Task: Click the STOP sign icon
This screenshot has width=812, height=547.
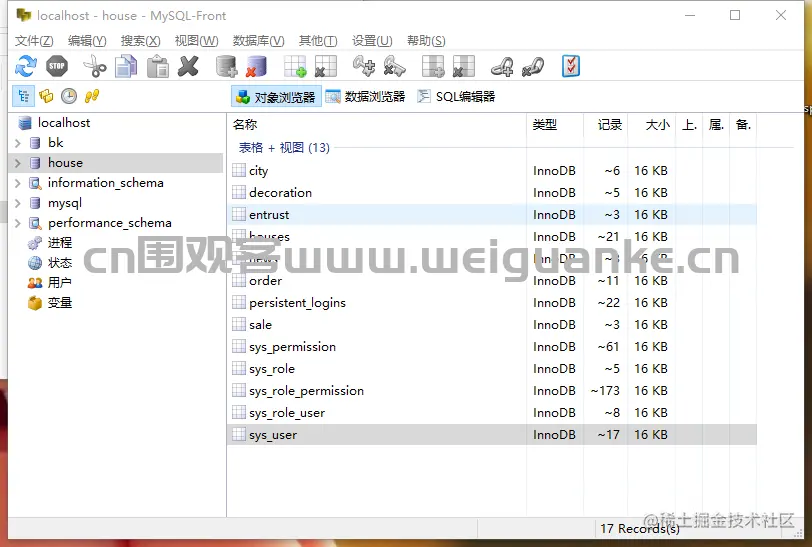Action: pos(56,66)
